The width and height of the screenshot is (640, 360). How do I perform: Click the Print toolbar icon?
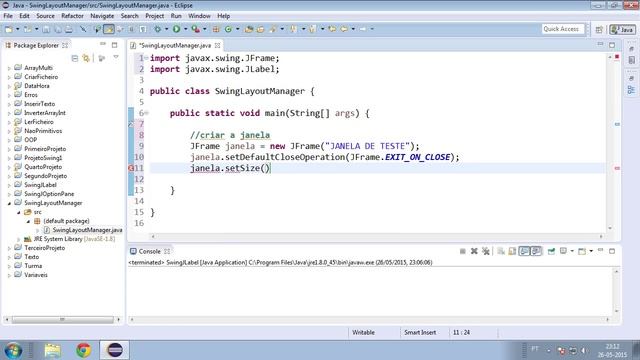(x=69, y=29)
